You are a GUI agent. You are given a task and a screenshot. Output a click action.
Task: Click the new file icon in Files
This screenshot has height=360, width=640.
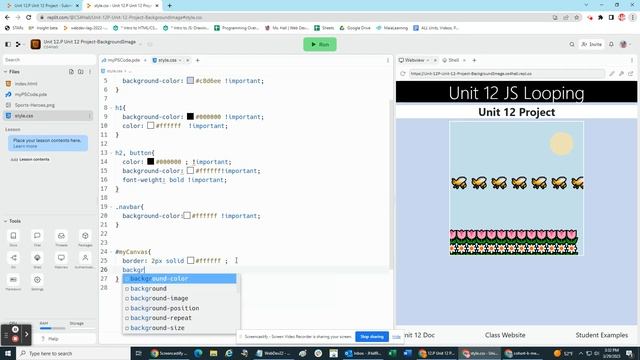(71, 71)
